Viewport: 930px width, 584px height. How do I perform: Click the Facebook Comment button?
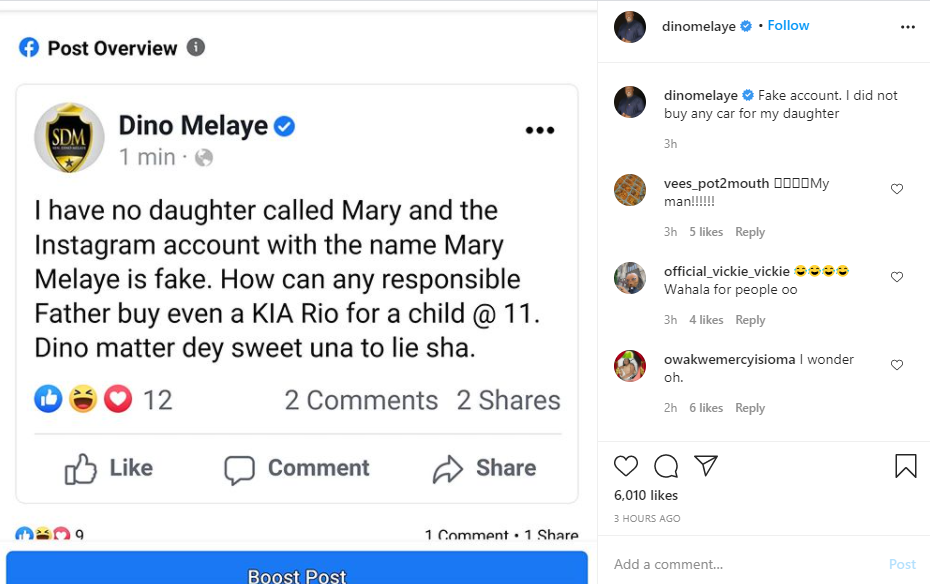pos(297,468)
